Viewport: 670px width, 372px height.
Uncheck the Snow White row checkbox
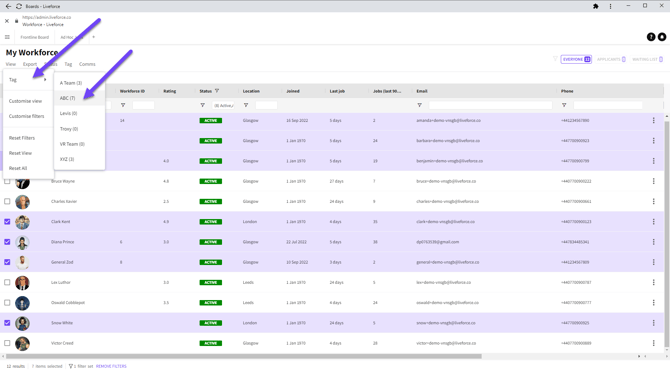pos(7,323)
